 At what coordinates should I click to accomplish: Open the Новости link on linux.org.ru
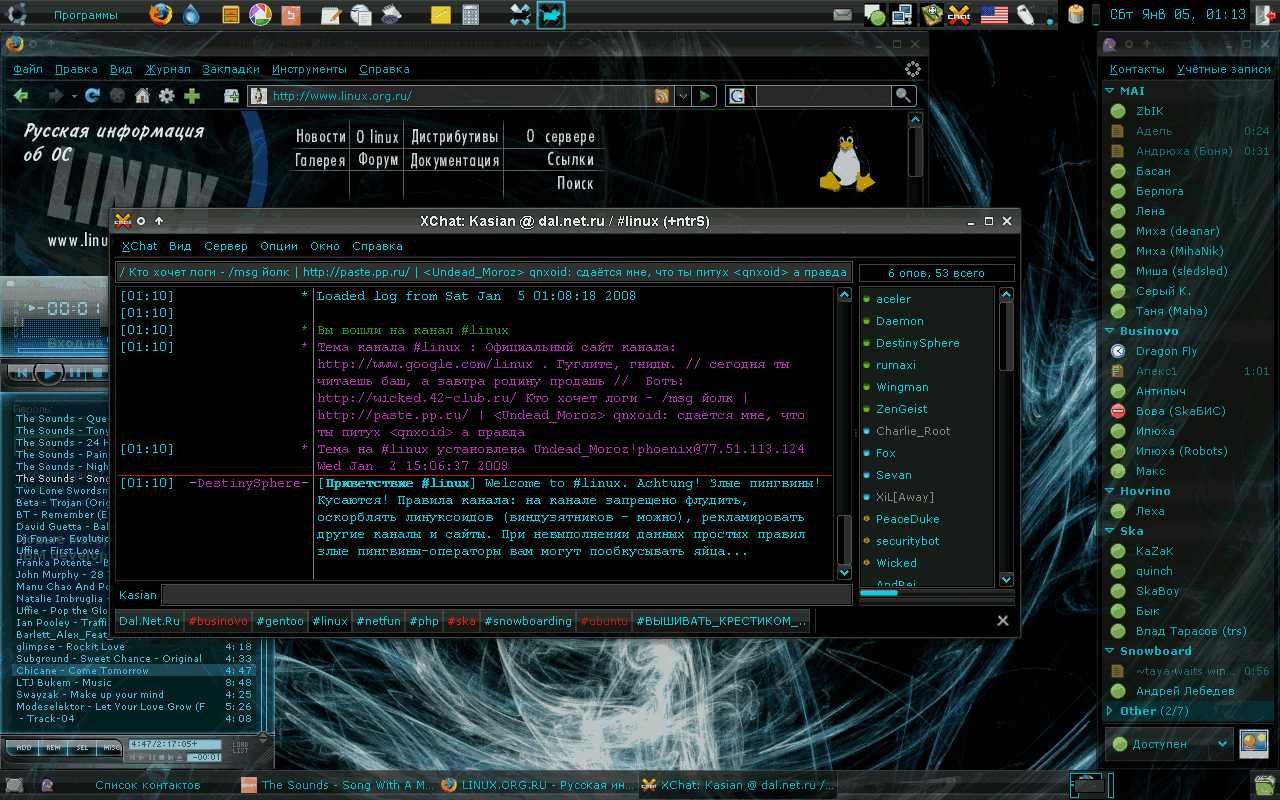(x=320, y=137)
